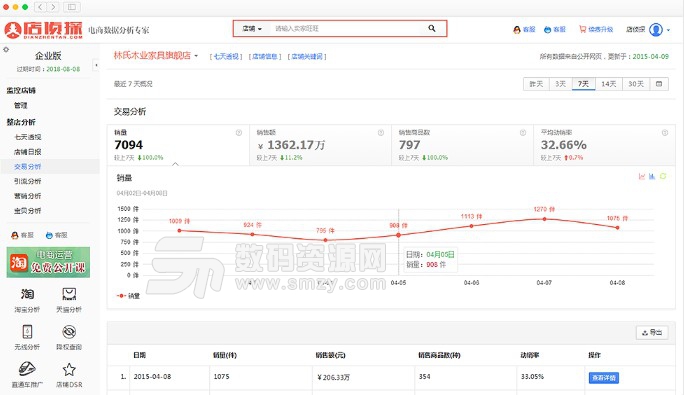Click the green refresh chart icon

point(663,176)
